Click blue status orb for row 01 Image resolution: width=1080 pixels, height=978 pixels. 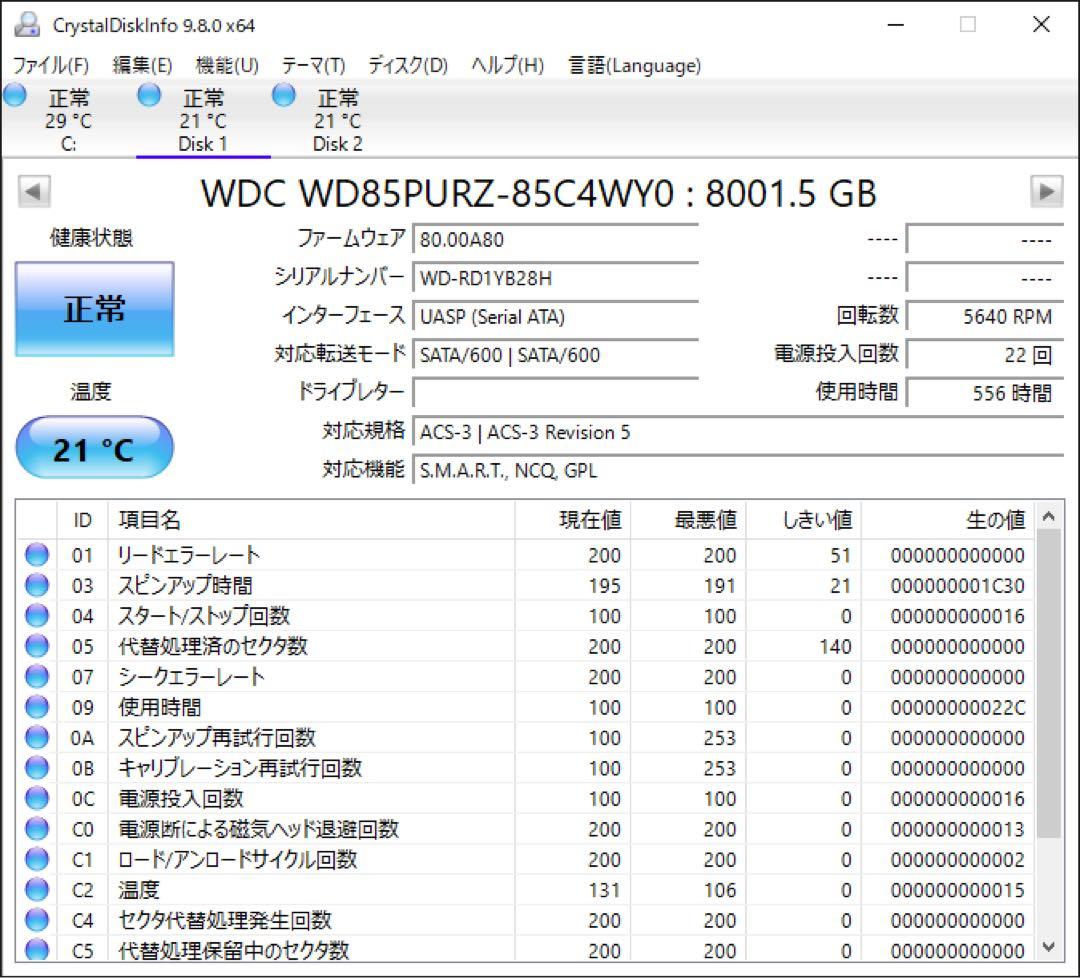(x=37, y=555)
